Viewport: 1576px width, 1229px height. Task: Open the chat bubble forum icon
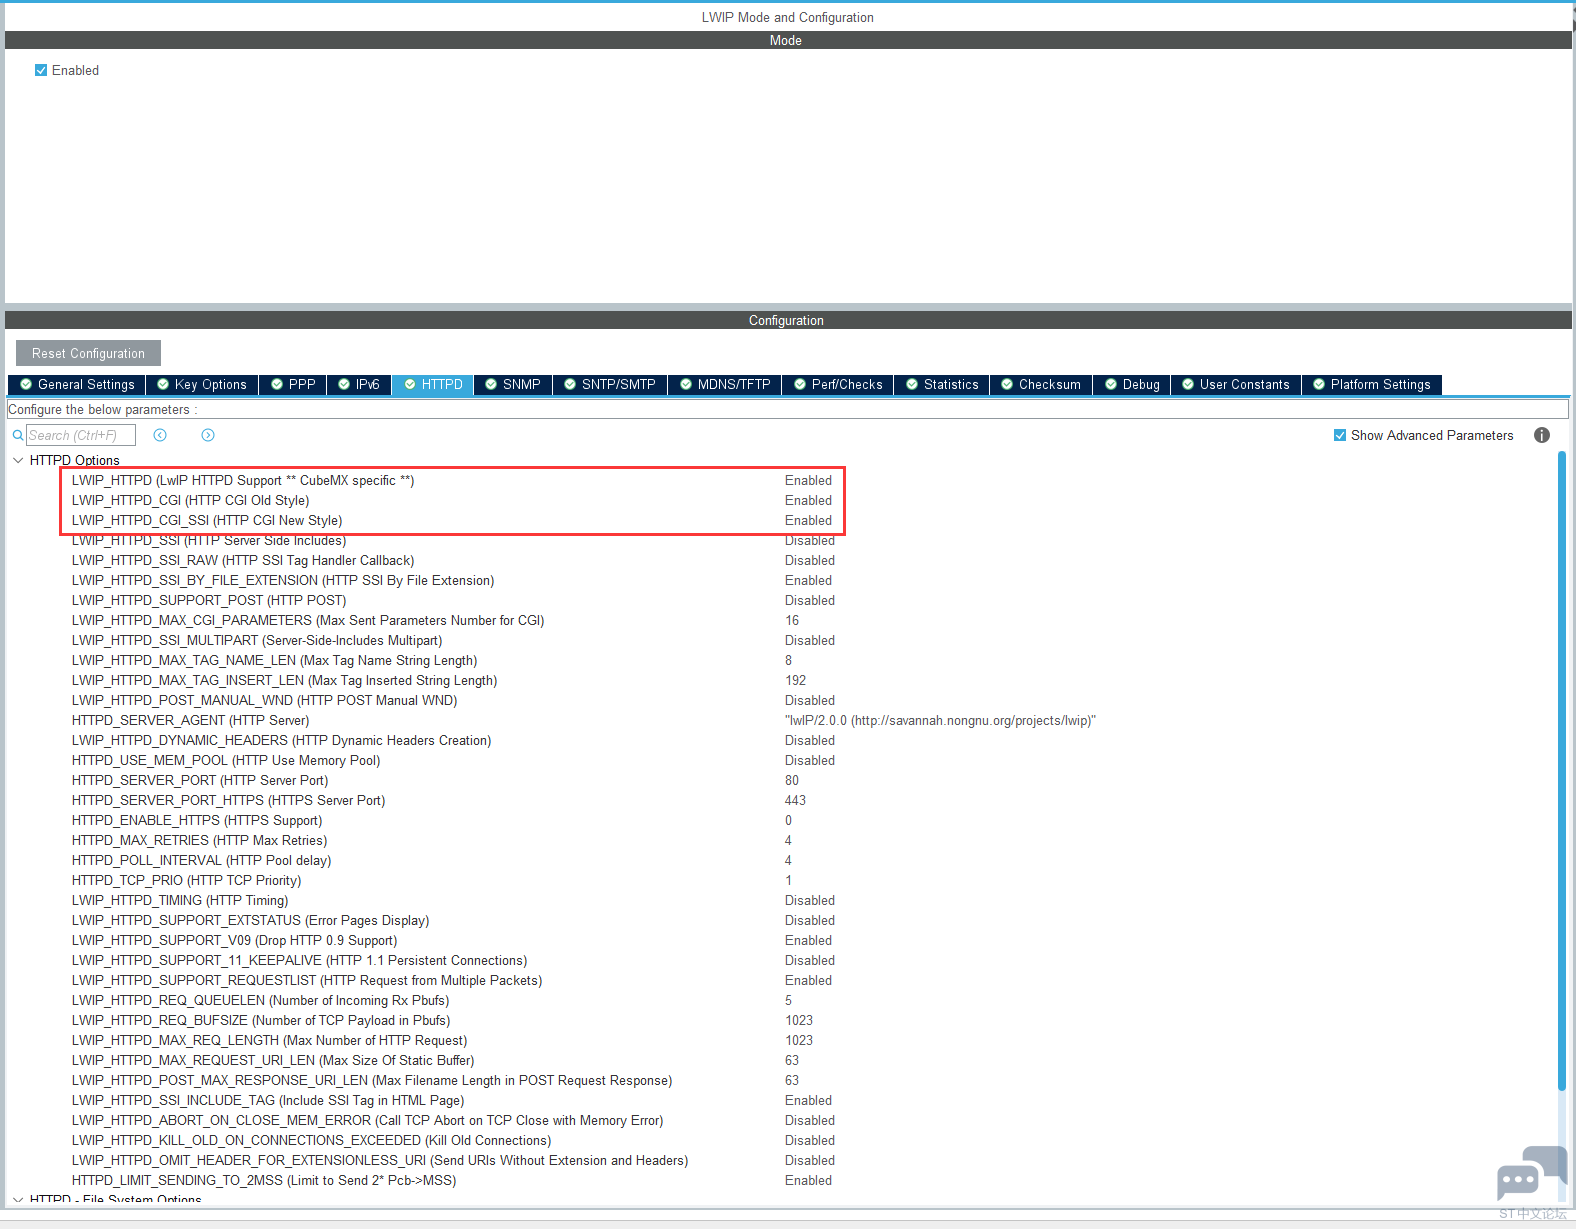pos(1530,1174)
